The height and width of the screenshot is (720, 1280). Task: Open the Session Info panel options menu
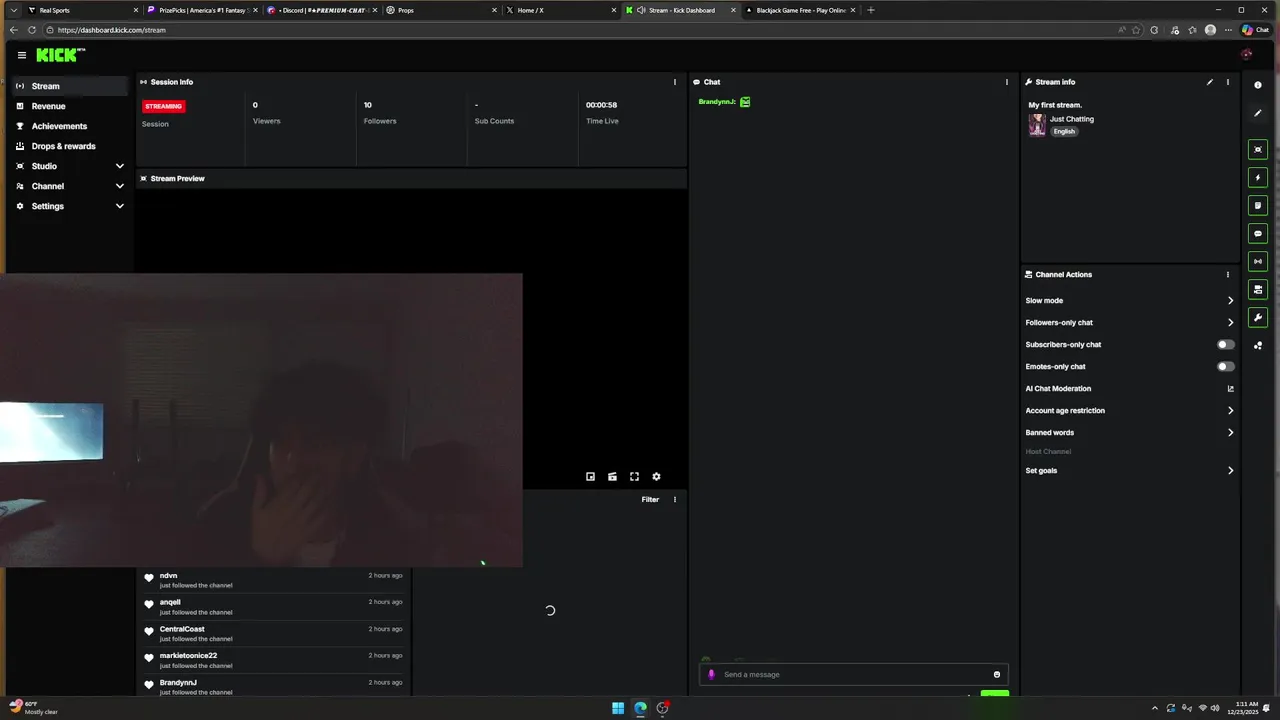(x=674, y=82)
